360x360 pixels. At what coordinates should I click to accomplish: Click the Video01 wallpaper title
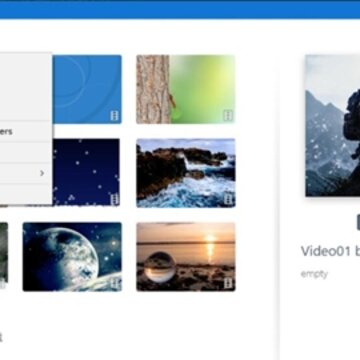pos(330,251)
